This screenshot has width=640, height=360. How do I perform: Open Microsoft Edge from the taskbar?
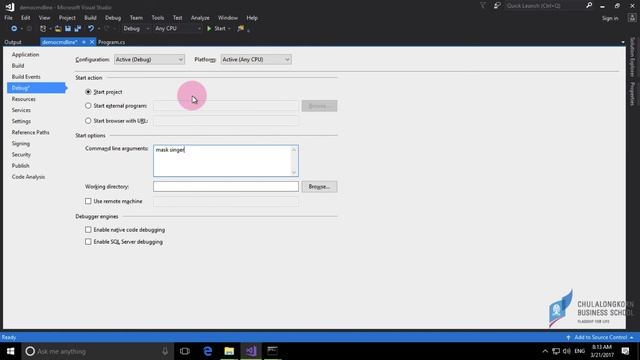point(207,351)
